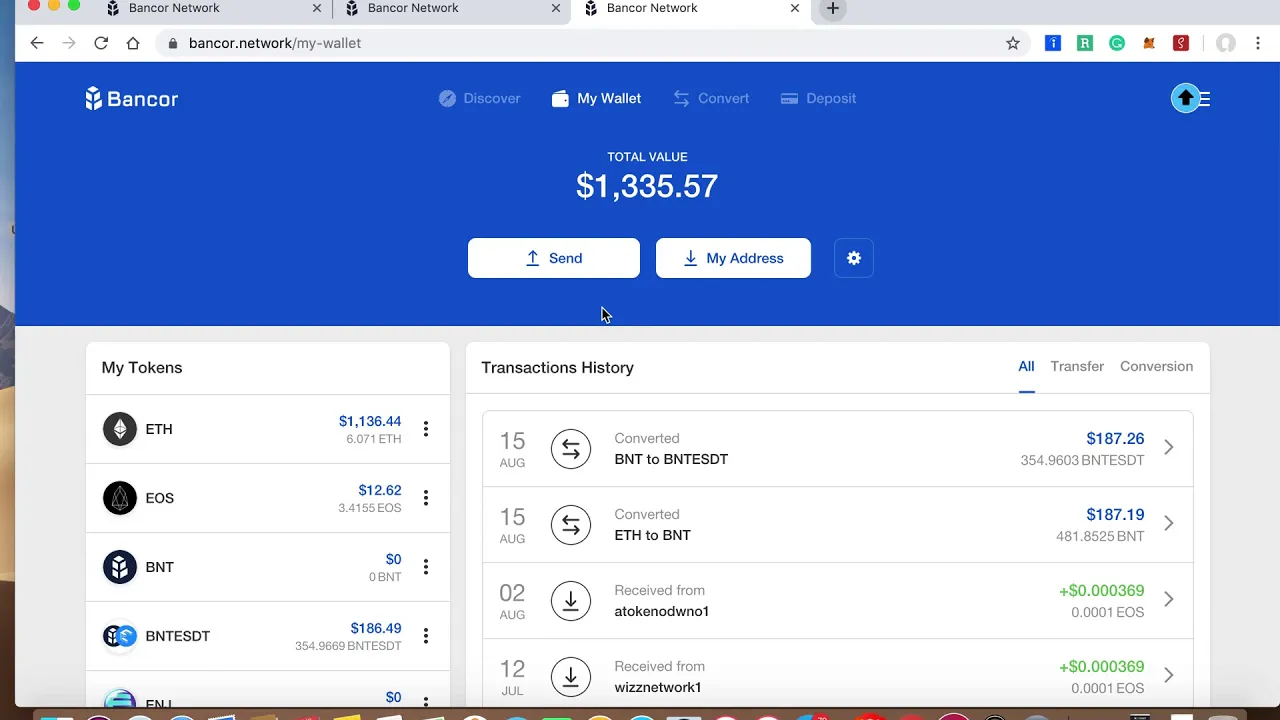
Task: Click the 481.8525 BNT amount
Action: 1100,536
